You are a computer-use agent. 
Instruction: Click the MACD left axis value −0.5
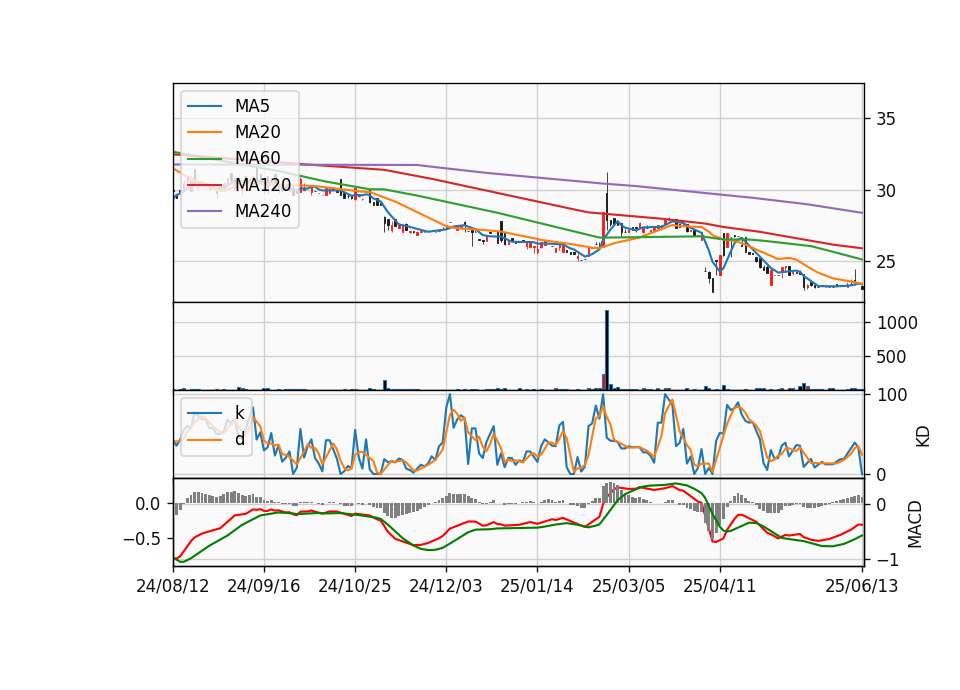pos(141,539)
